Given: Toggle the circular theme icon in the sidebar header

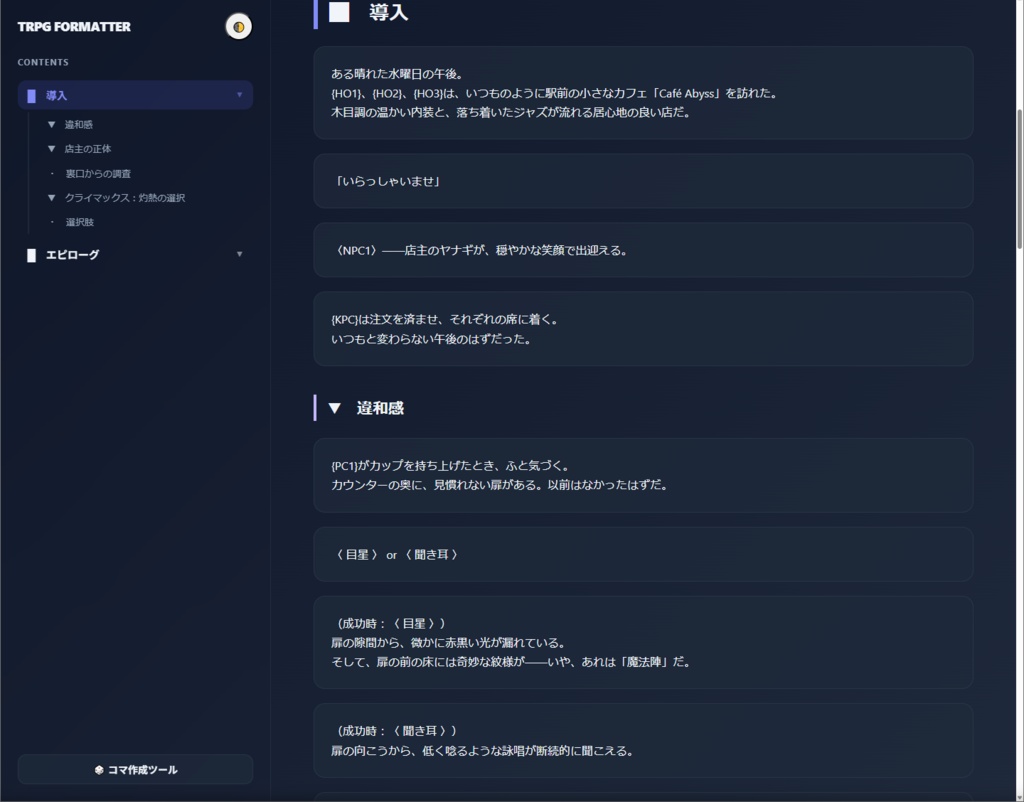Looking at the screenshot, I should click(237, 27).
